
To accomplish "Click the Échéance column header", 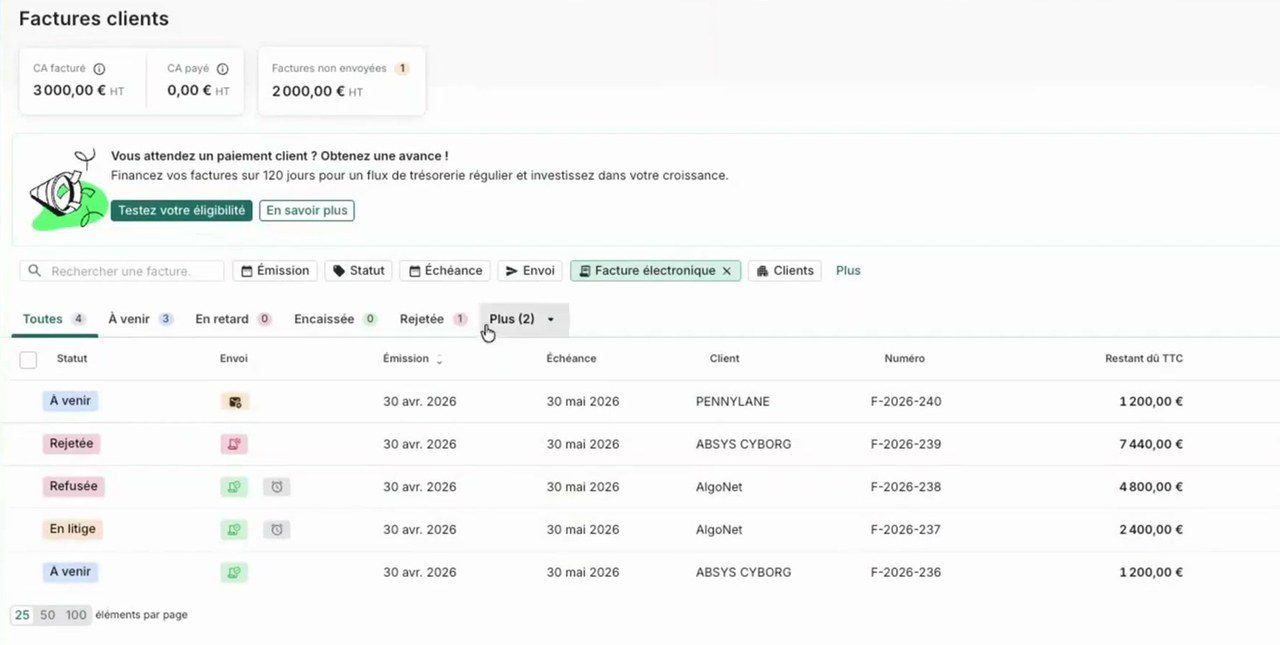I will pyautogui.click(x=571, y=359).
